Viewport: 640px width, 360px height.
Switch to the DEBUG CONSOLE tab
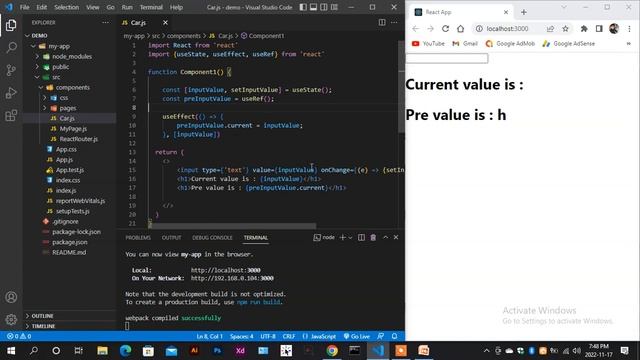212,238
